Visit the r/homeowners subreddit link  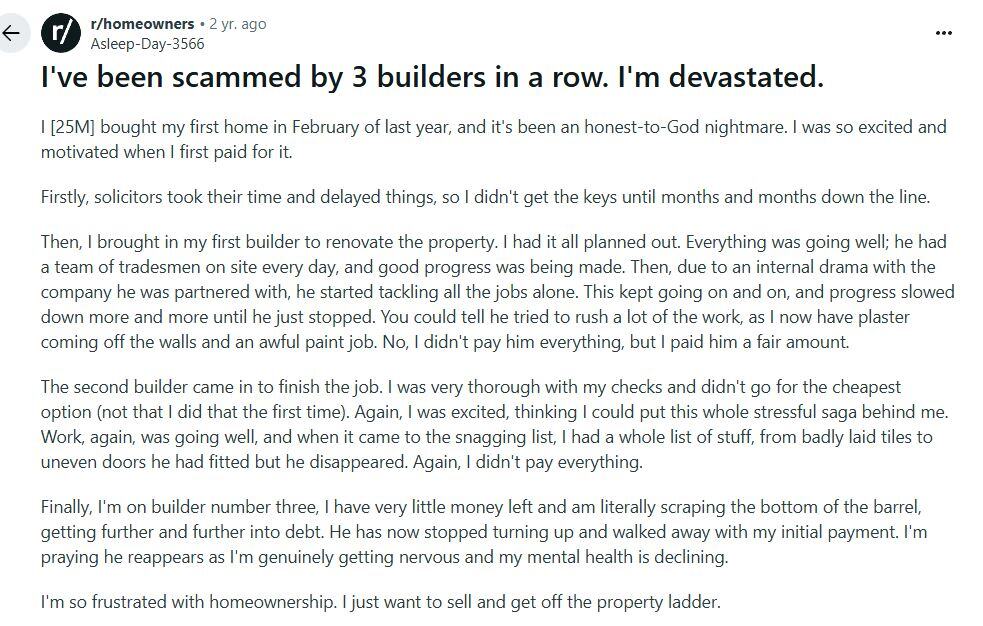pos(142,24)
